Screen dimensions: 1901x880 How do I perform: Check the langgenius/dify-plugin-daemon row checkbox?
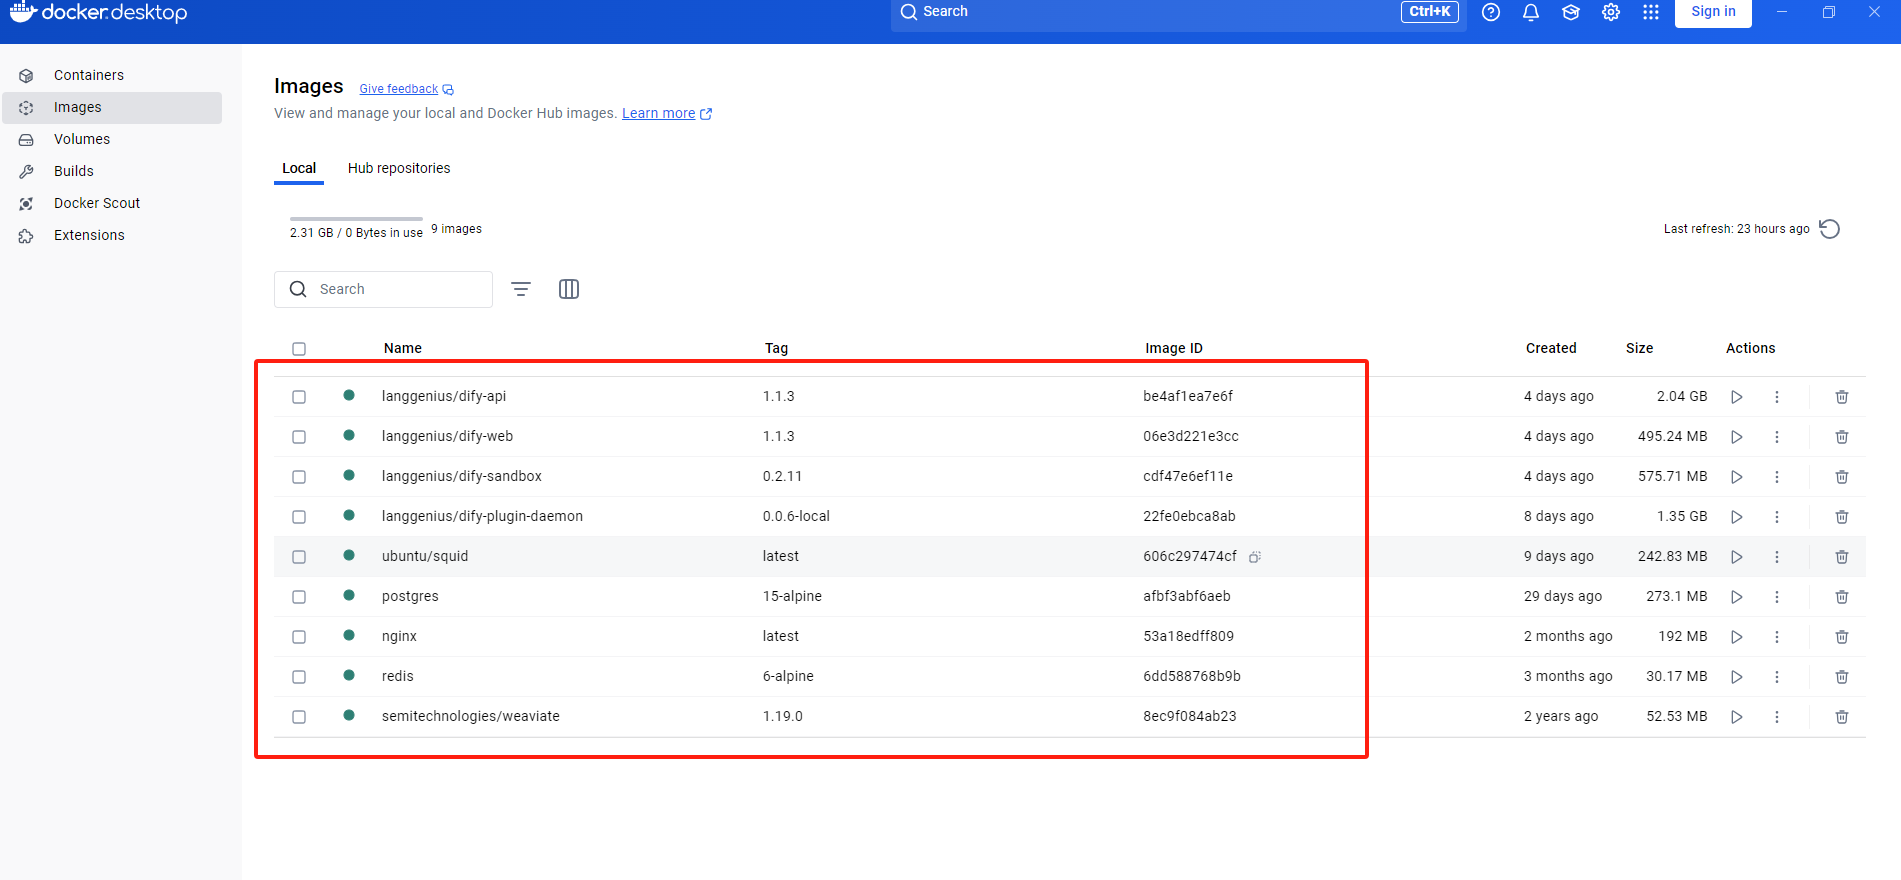(x=299, y=517)
